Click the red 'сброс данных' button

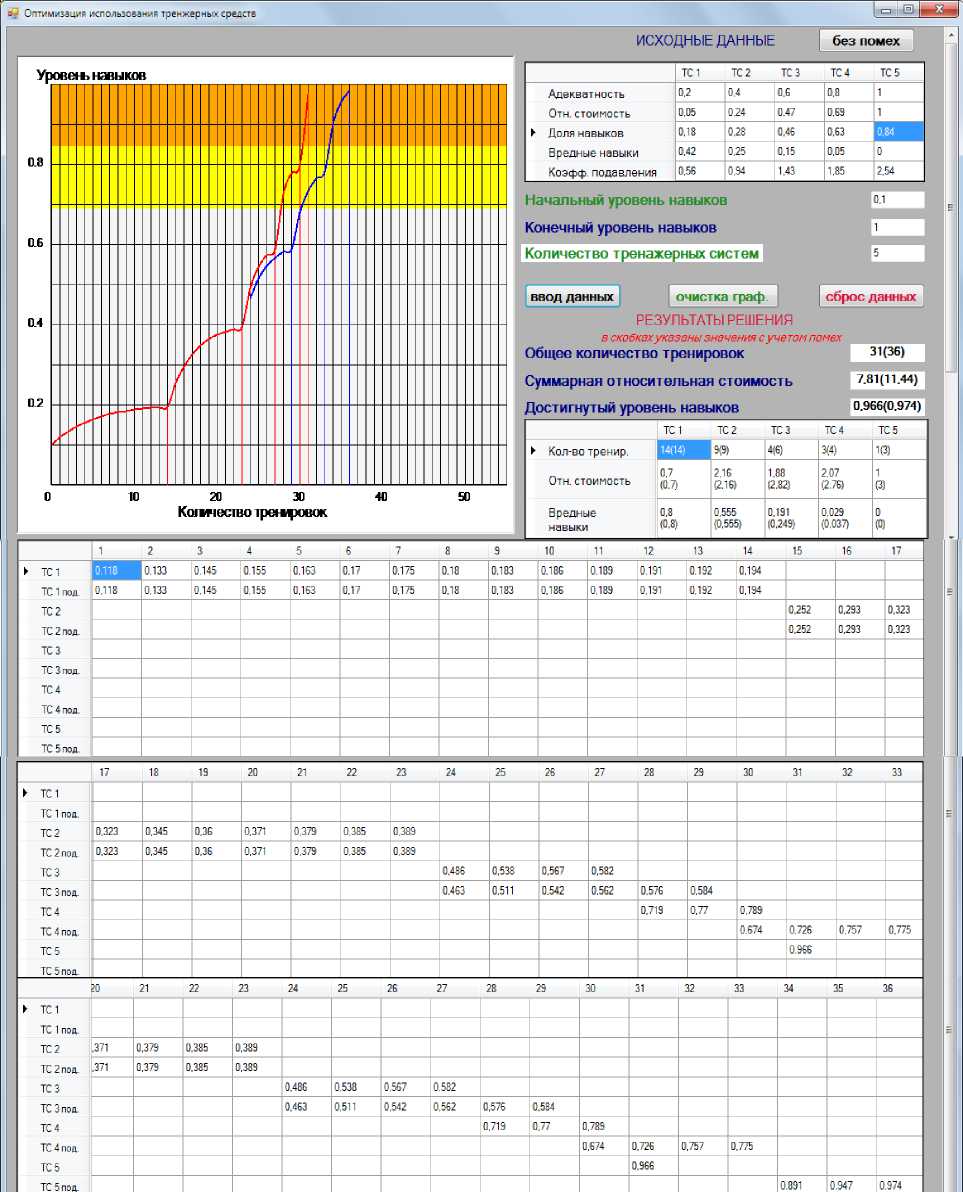[870, 297]
